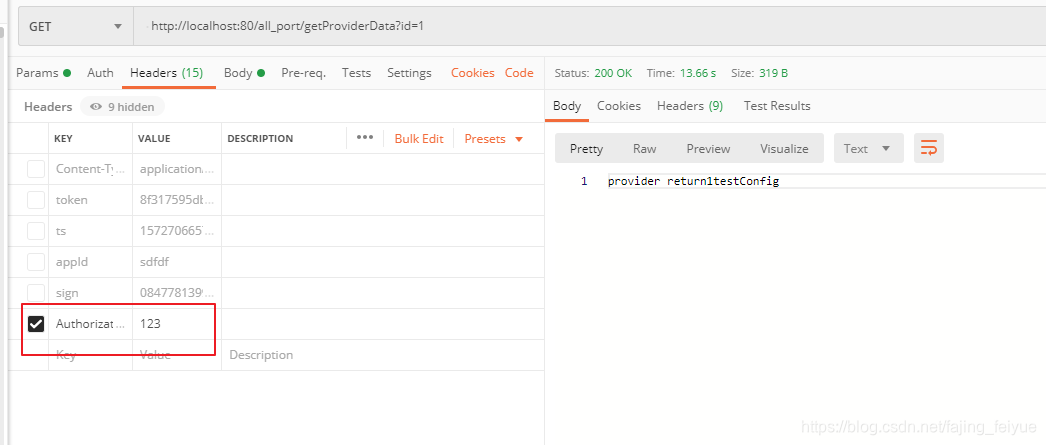Open the request Settings tab
The width and height of the screenshot is (1046, 445).
409,73
